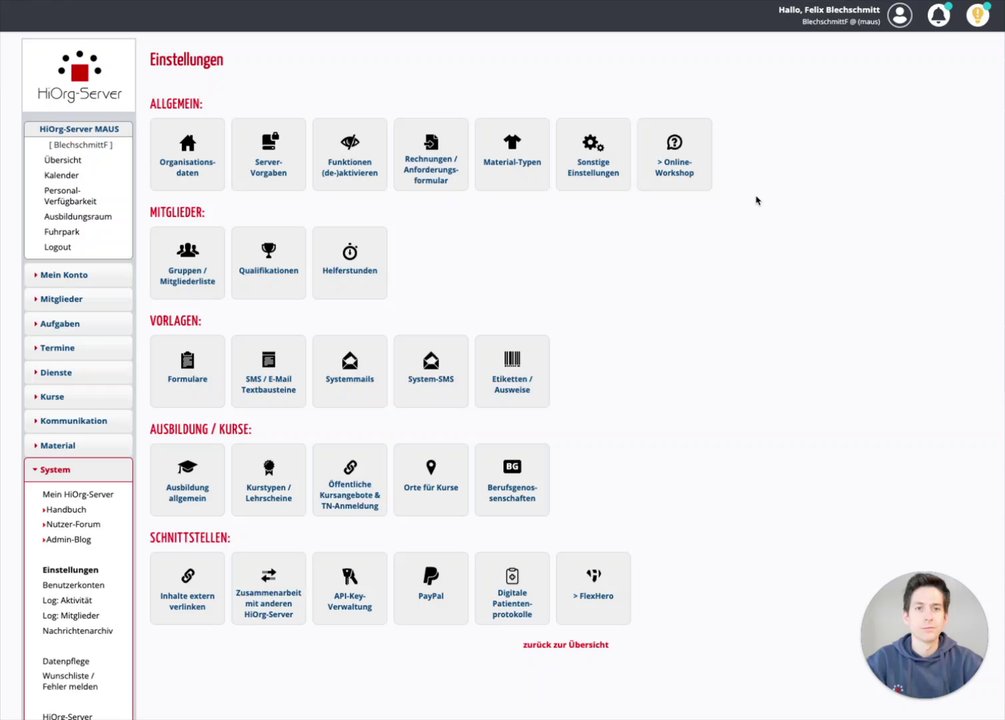Click Logout in the sidebar
This screenshot has height=720, width=1005.
click(x=58, y=247)
